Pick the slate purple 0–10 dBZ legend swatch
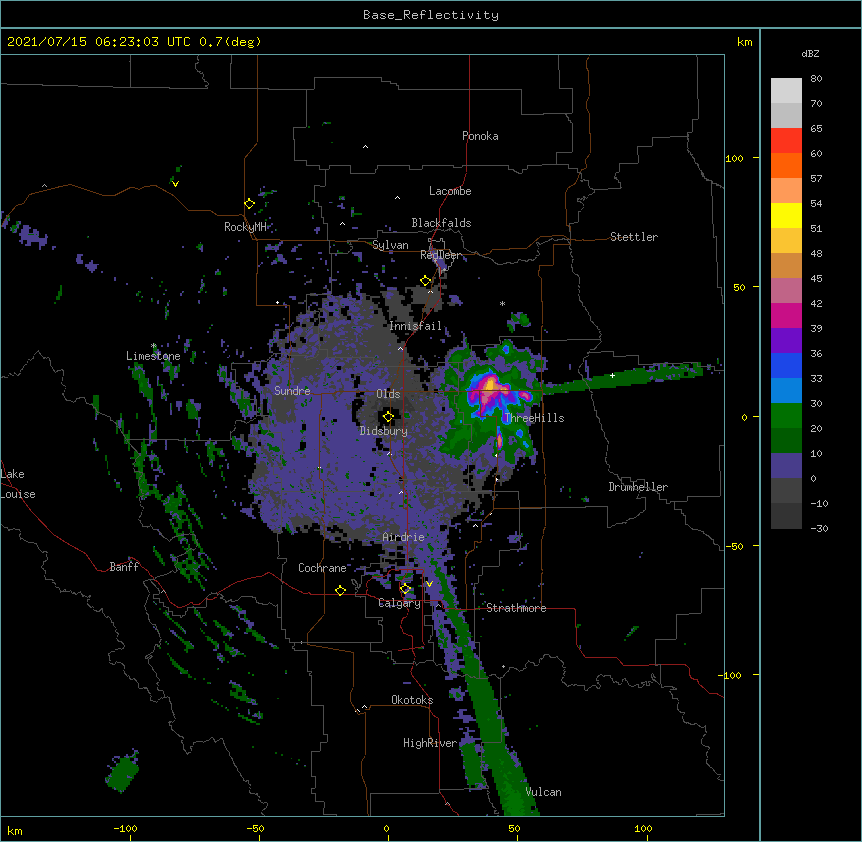 pos(786,466)
